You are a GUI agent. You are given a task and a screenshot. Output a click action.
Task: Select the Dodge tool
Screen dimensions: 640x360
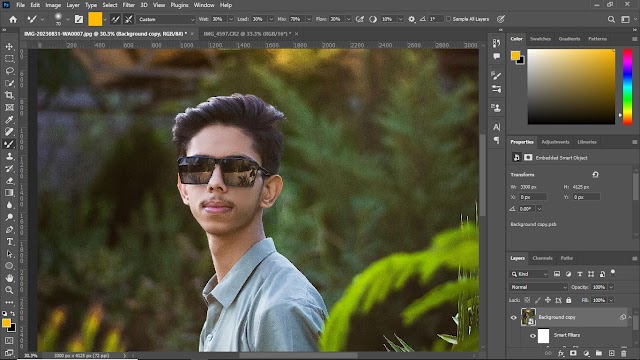click(x=9, y=217)
